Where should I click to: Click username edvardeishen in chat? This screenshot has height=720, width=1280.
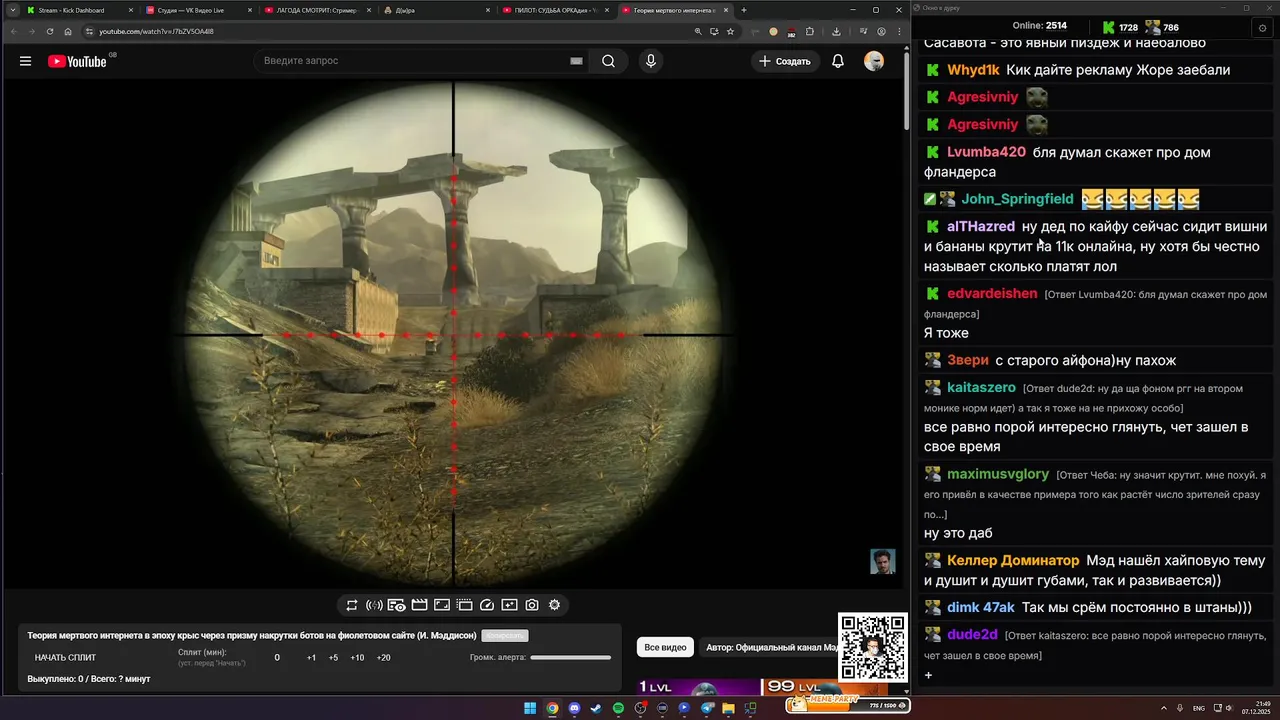(x=992, y=294)
